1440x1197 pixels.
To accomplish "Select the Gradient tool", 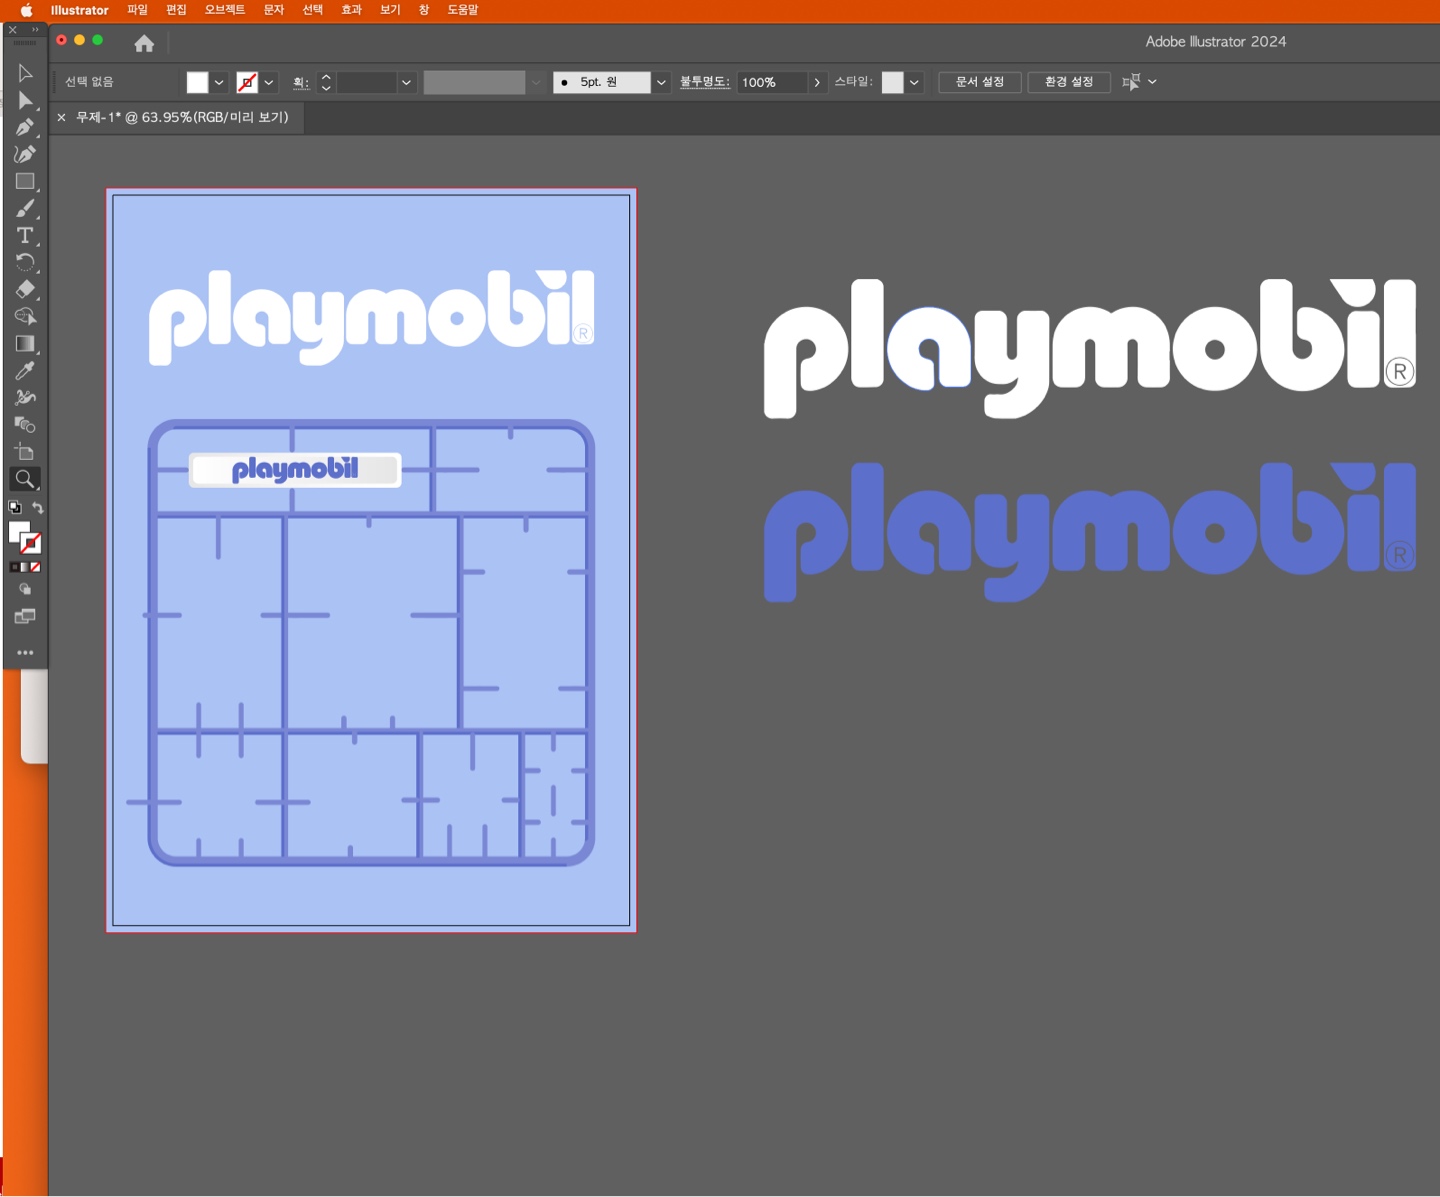I will (25, 343).
